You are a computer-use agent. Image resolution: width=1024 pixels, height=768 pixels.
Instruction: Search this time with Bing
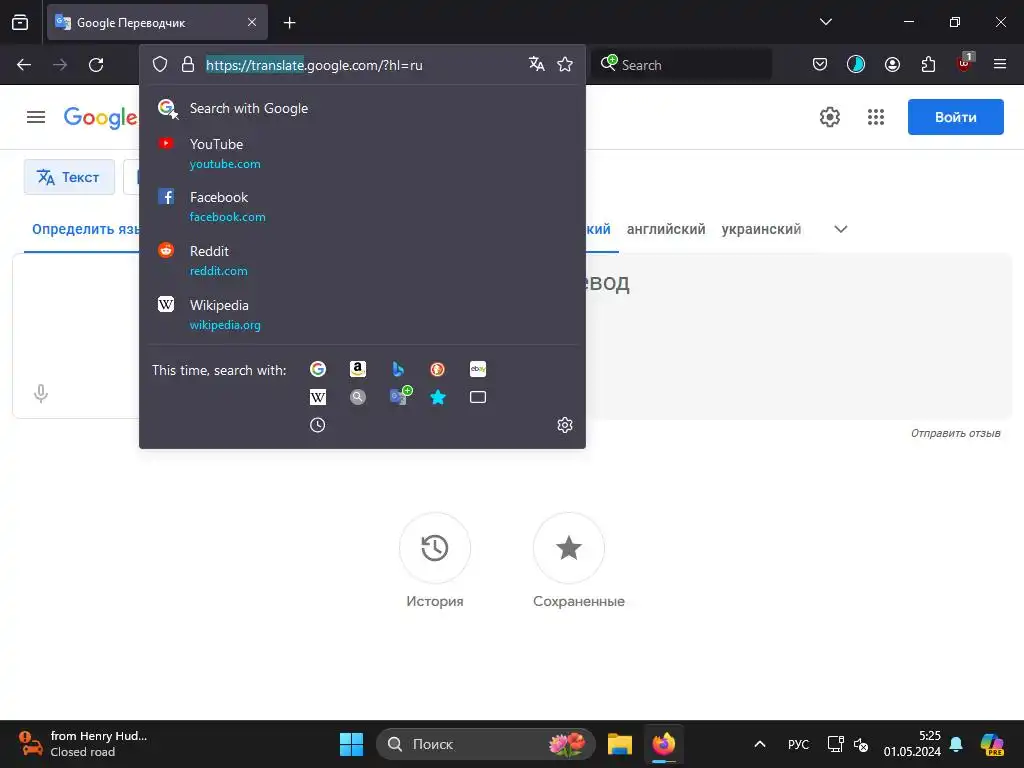coord(398,369)
